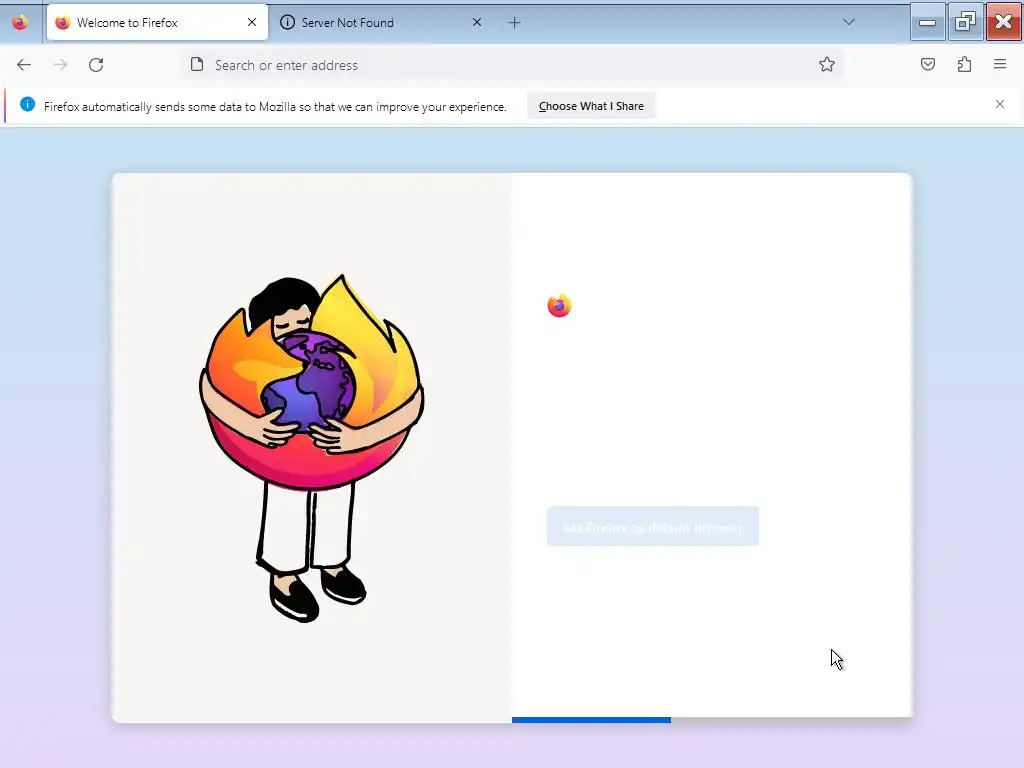The image size is (1024, 768).
Task: Open the application hamburger menu
Action: [x=1000, y=64]
